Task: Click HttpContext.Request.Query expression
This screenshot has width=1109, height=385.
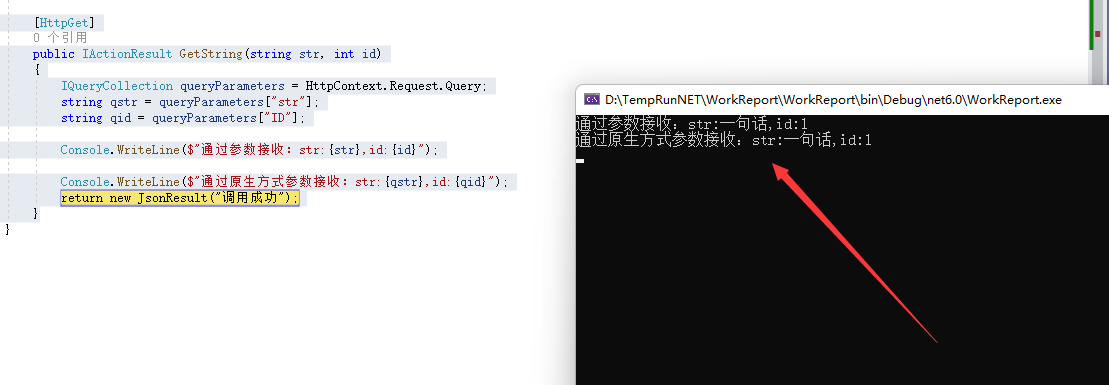Action: pos(394,86)
